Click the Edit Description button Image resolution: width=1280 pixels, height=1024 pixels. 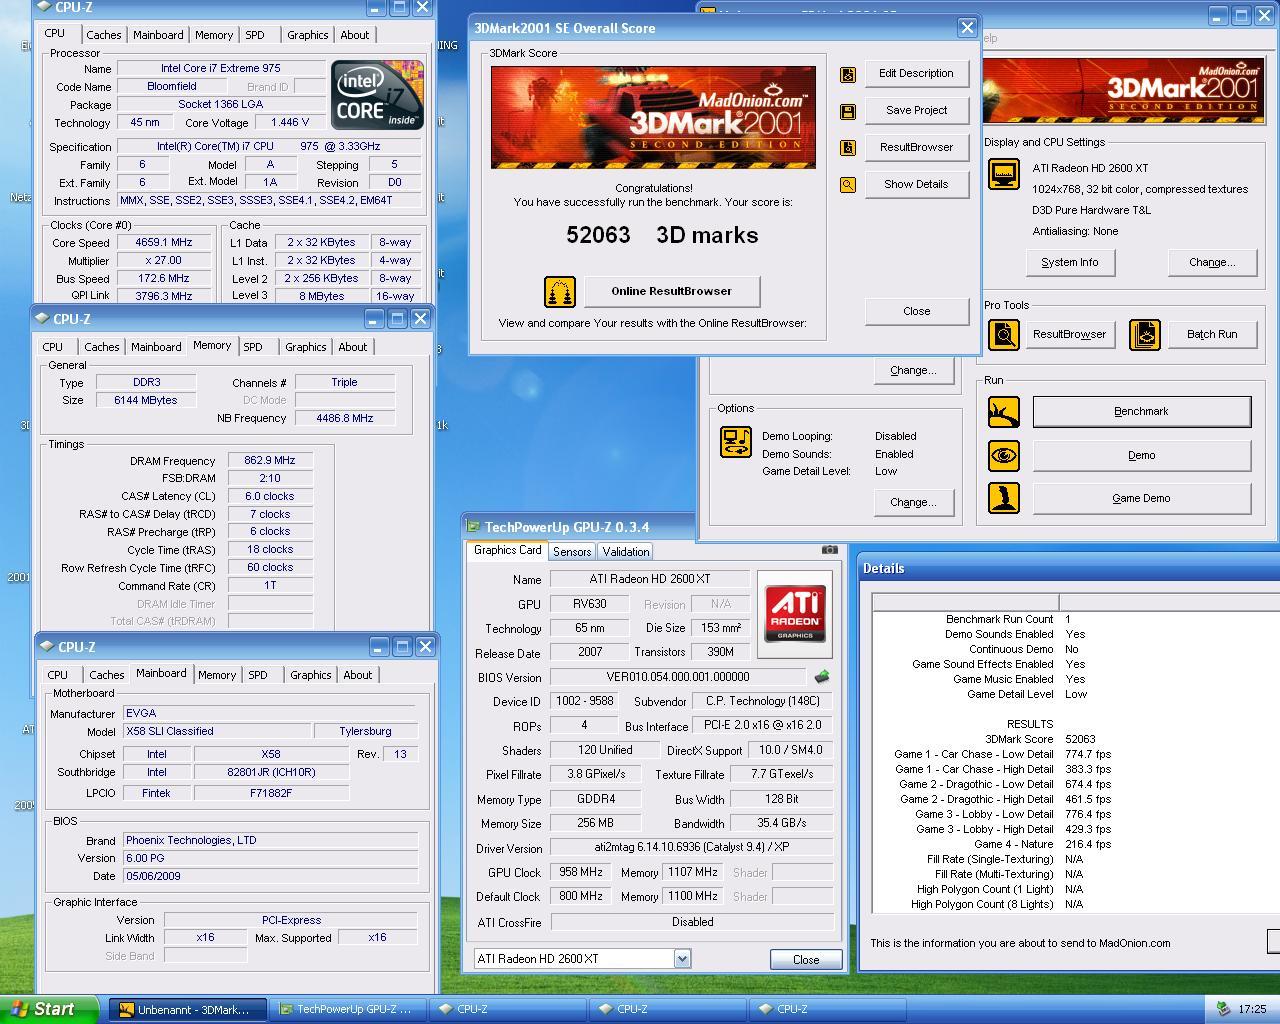[x=916, y=74]
